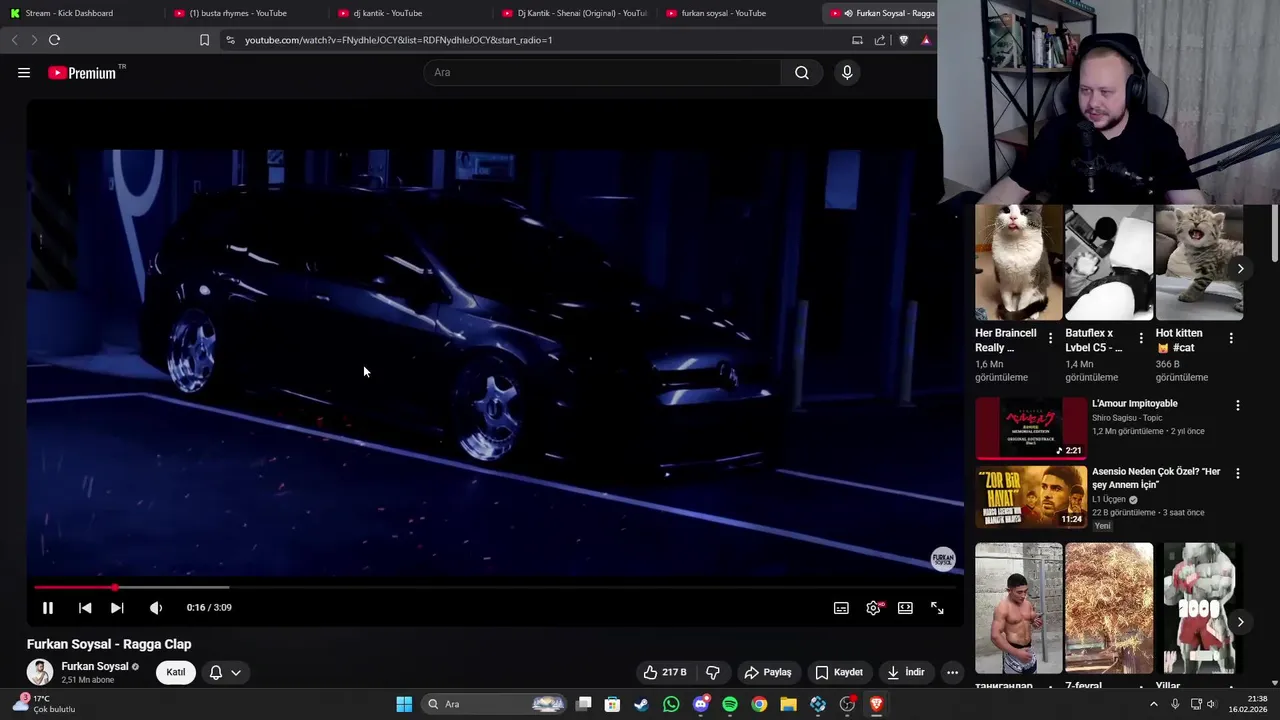Image resolution: width=1280 pixels, height=720 pixels.
Task: Open OBS Studio from the taskbar
Action: pos(847,704)
